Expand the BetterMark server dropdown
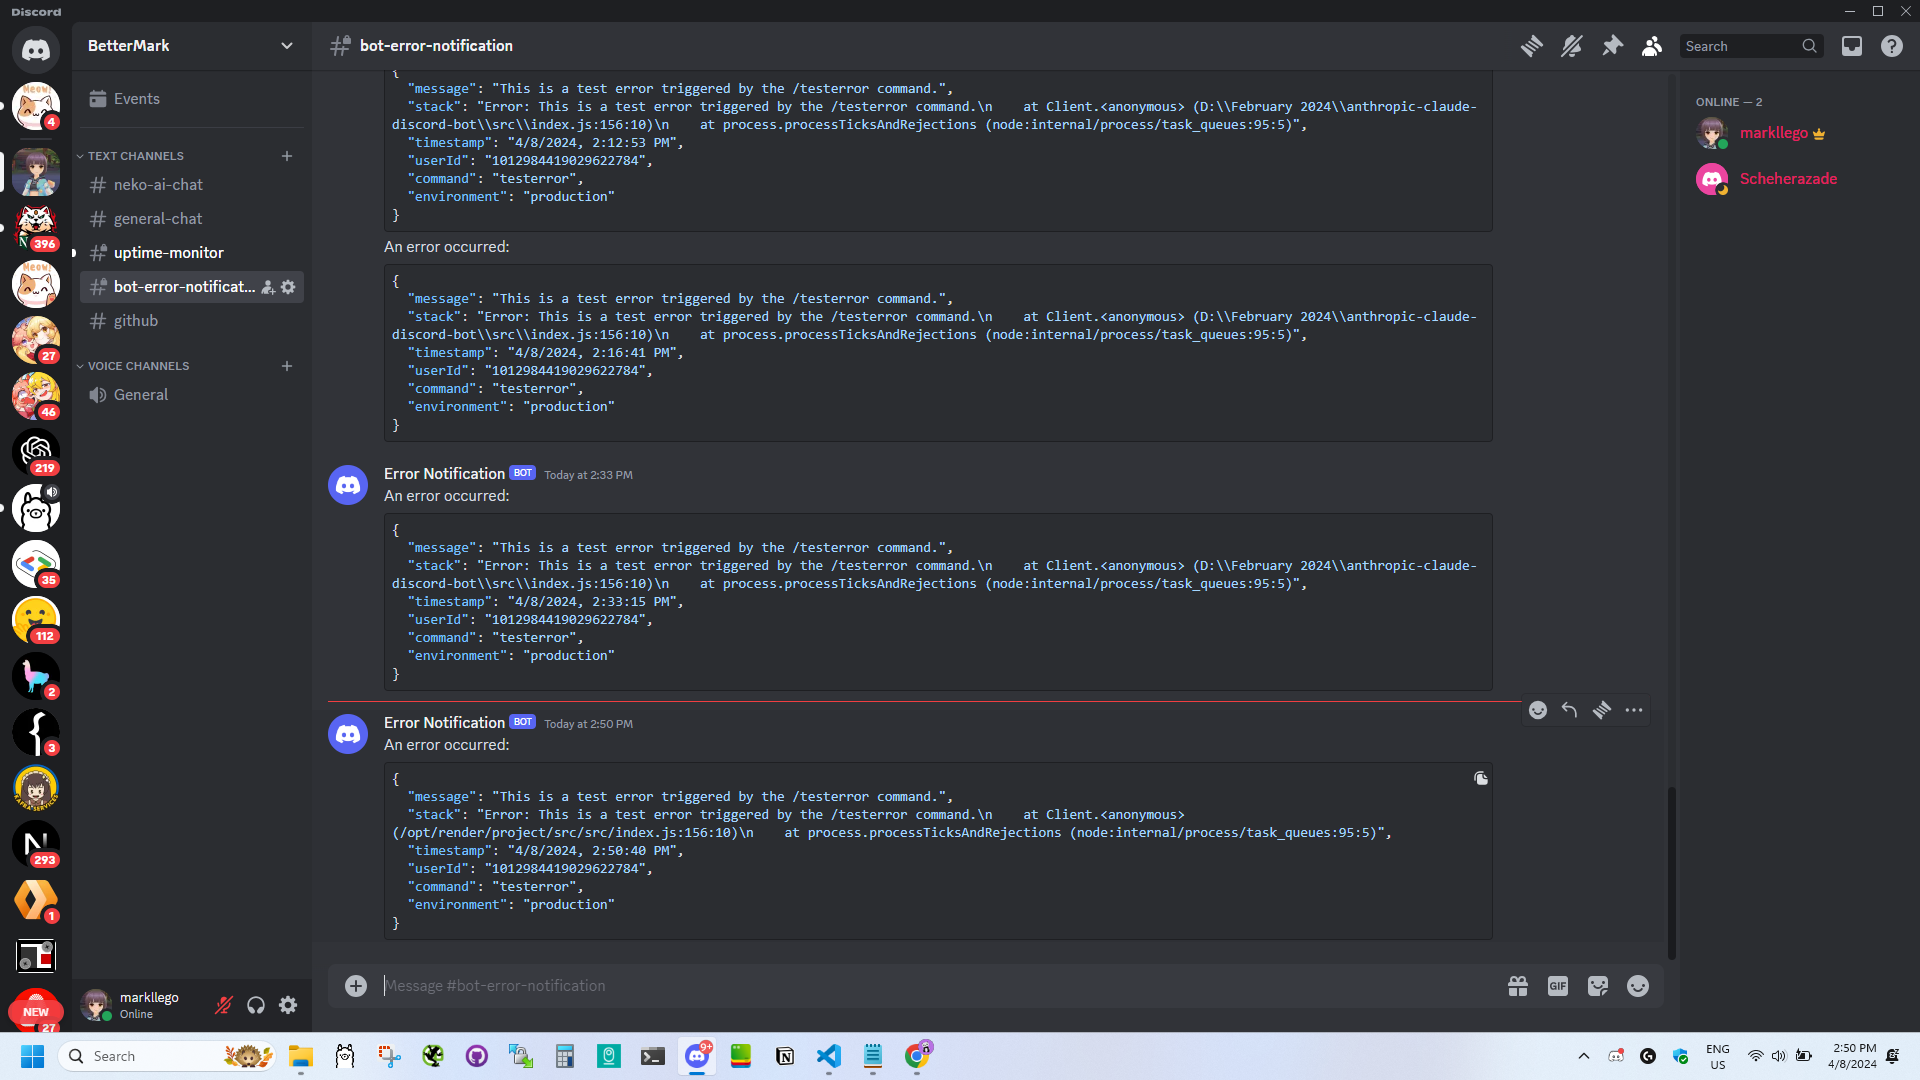1920x1080 pixels. tap(287, 45)
